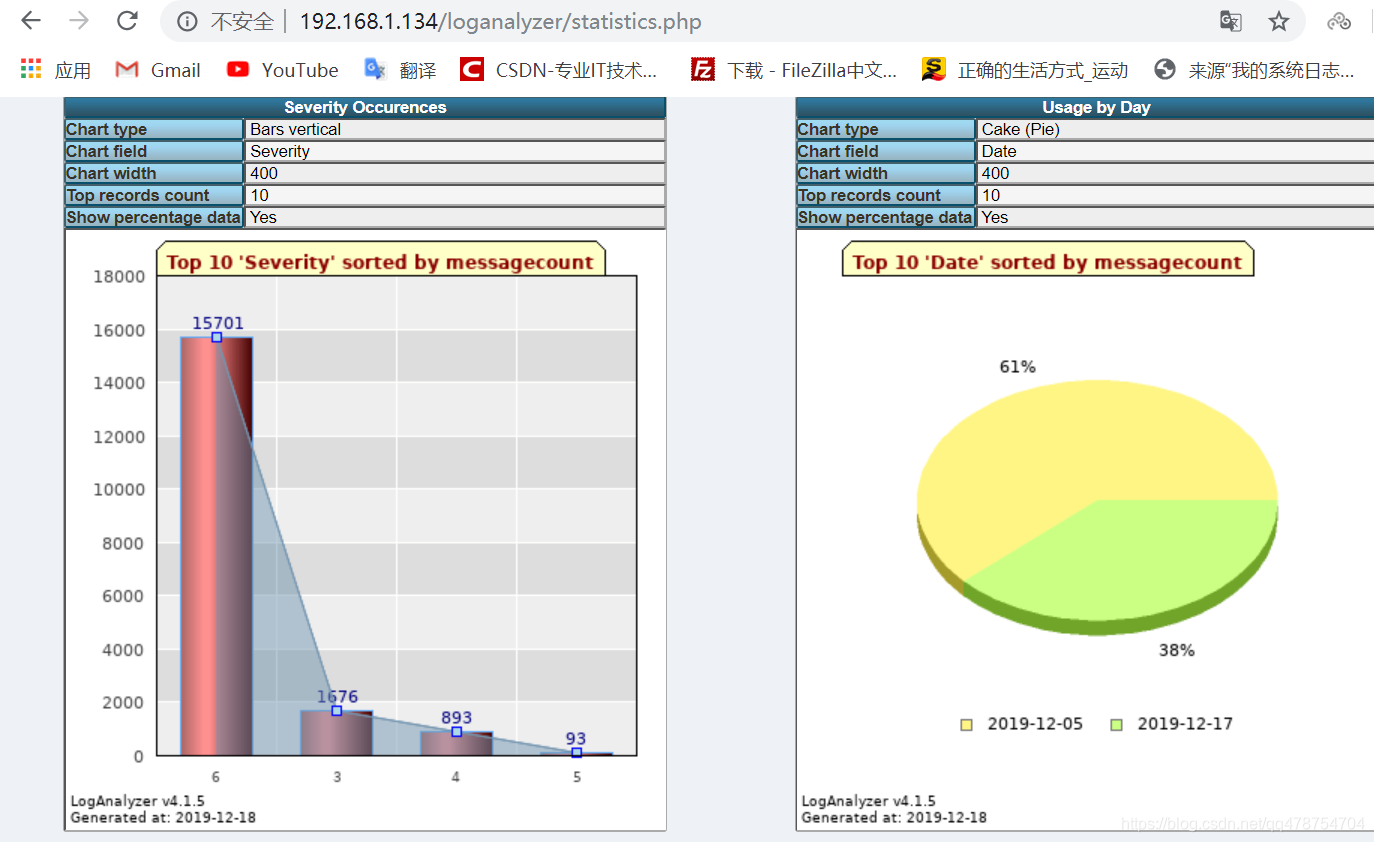Open the FileZilla download bookmark

click(x=794, y=69)
